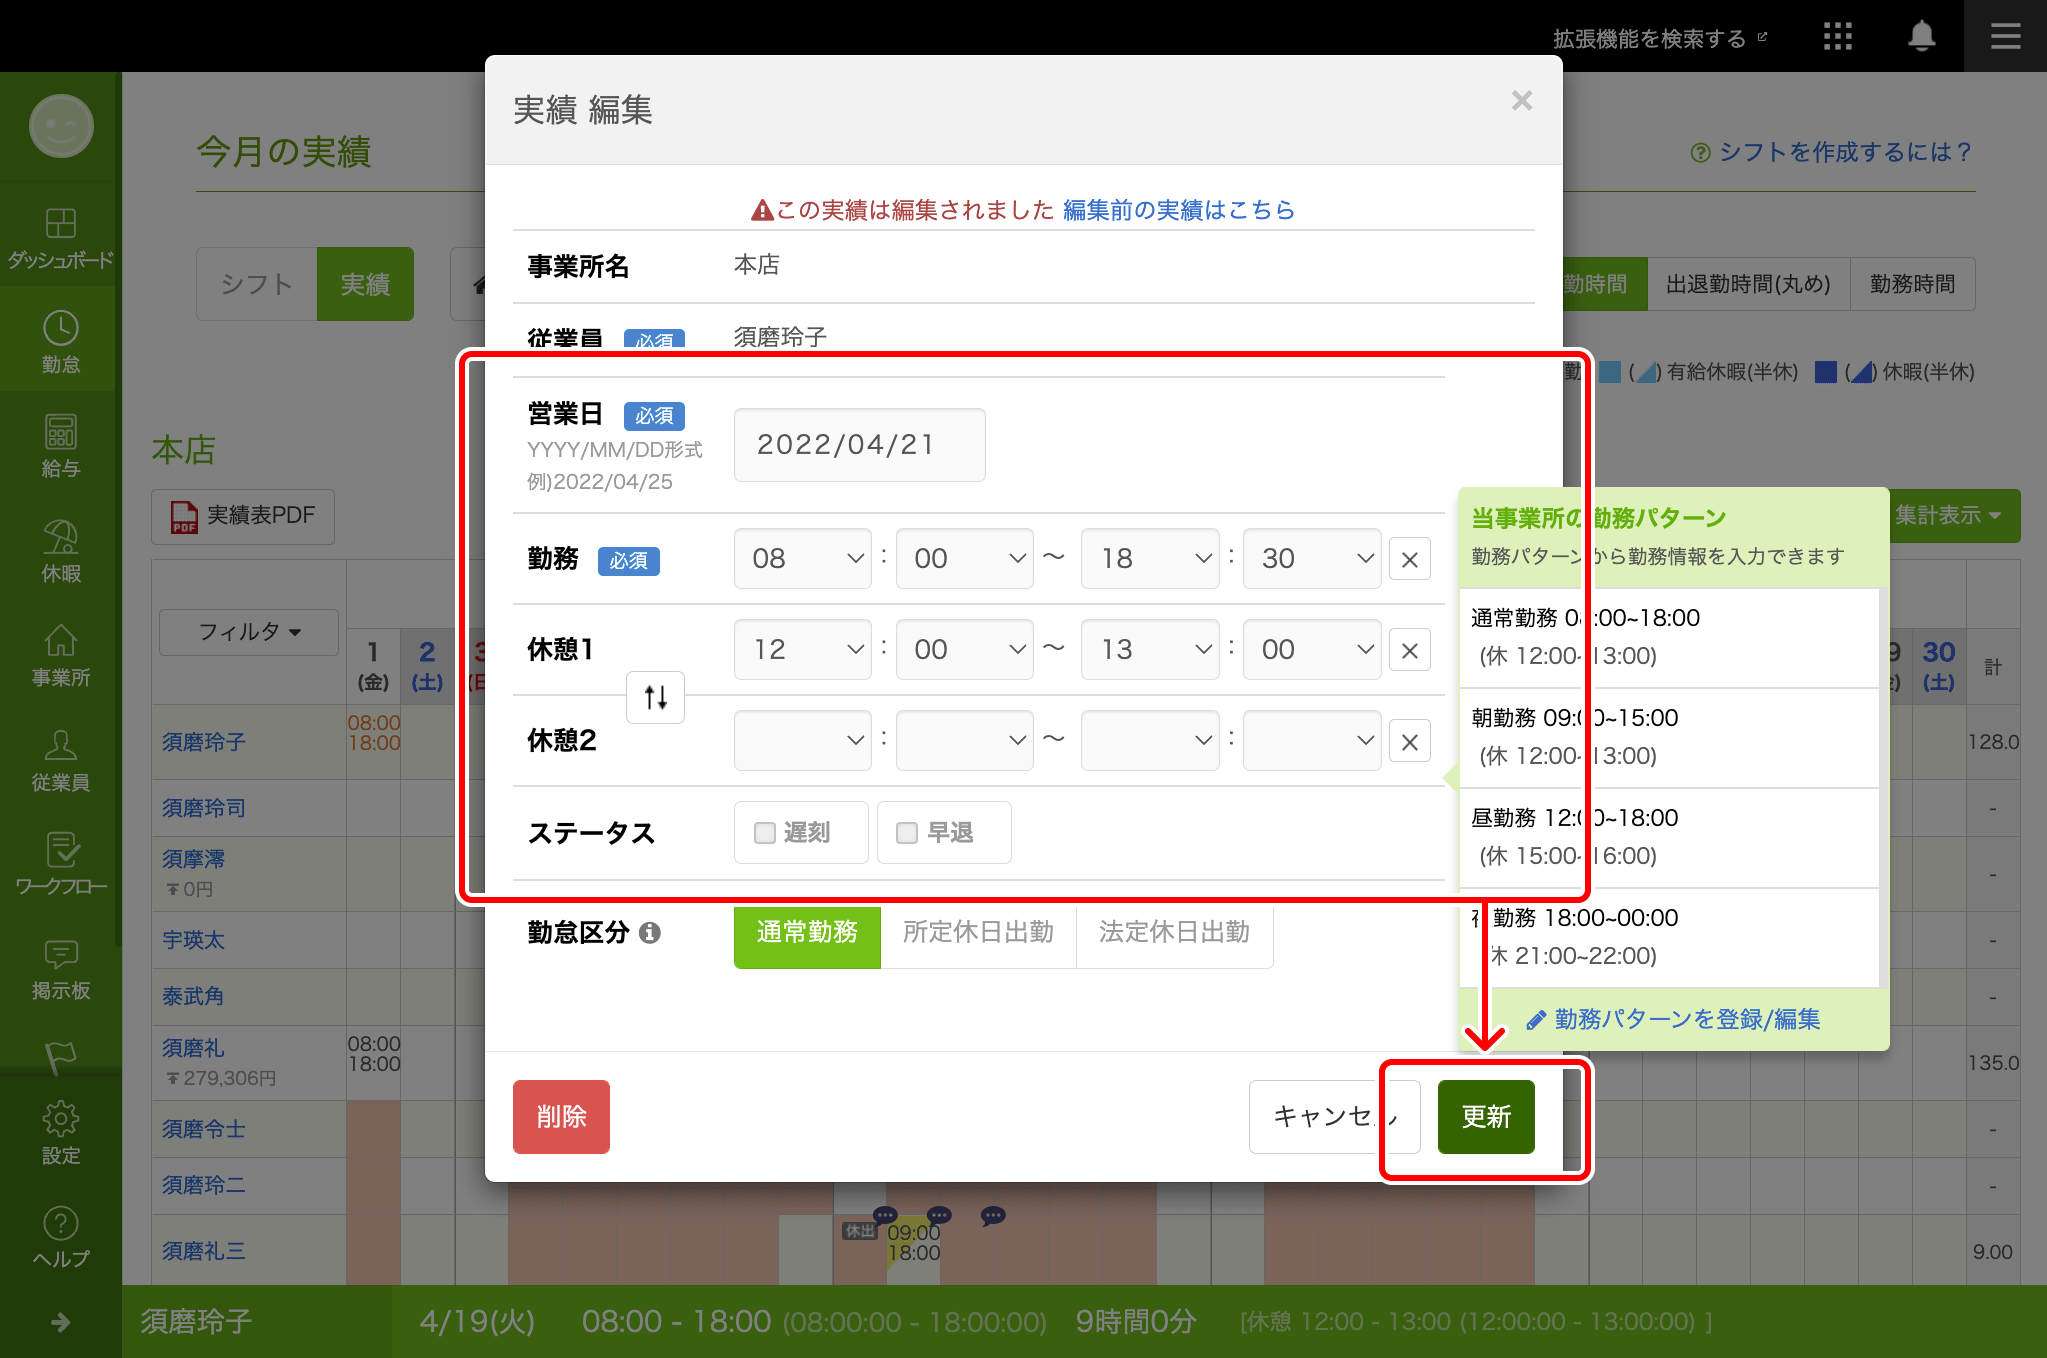Check the 遅刻 status checkbox
Image resolution: width=2047 pixels, height=1358 pixels.
(764, 831)
